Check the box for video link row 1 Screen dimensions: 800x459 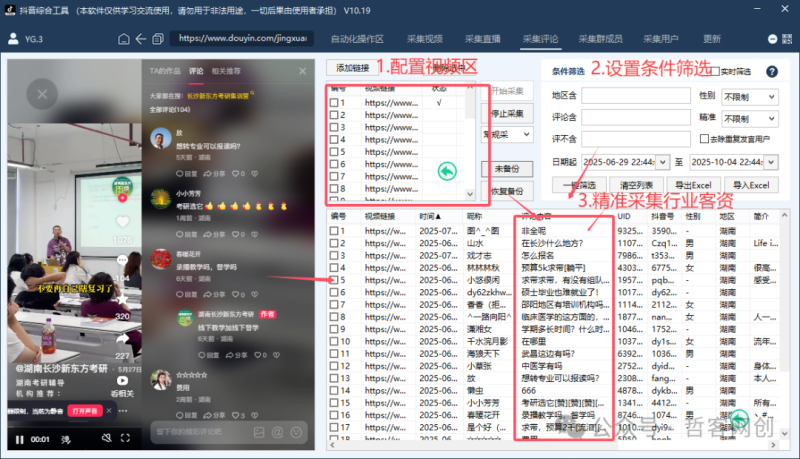point(334,103)
